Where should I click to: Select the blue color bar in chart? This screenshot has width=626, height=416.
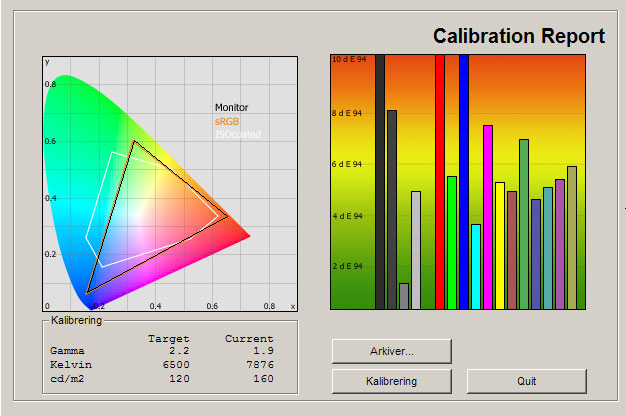(464, 182)
